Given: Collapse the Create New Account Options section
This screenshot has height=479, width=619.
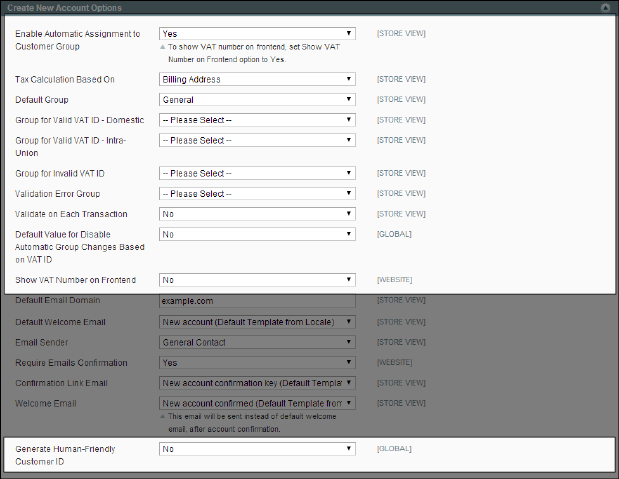Looking at the screenshot, I should point(605,7).
